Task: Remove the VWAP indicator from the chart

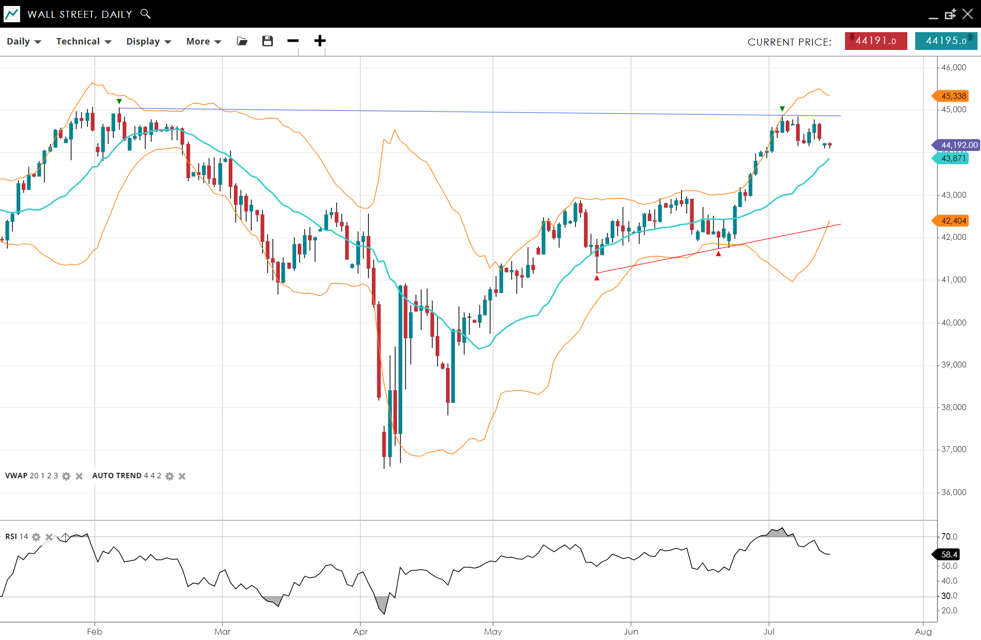Action: (80, 476)
